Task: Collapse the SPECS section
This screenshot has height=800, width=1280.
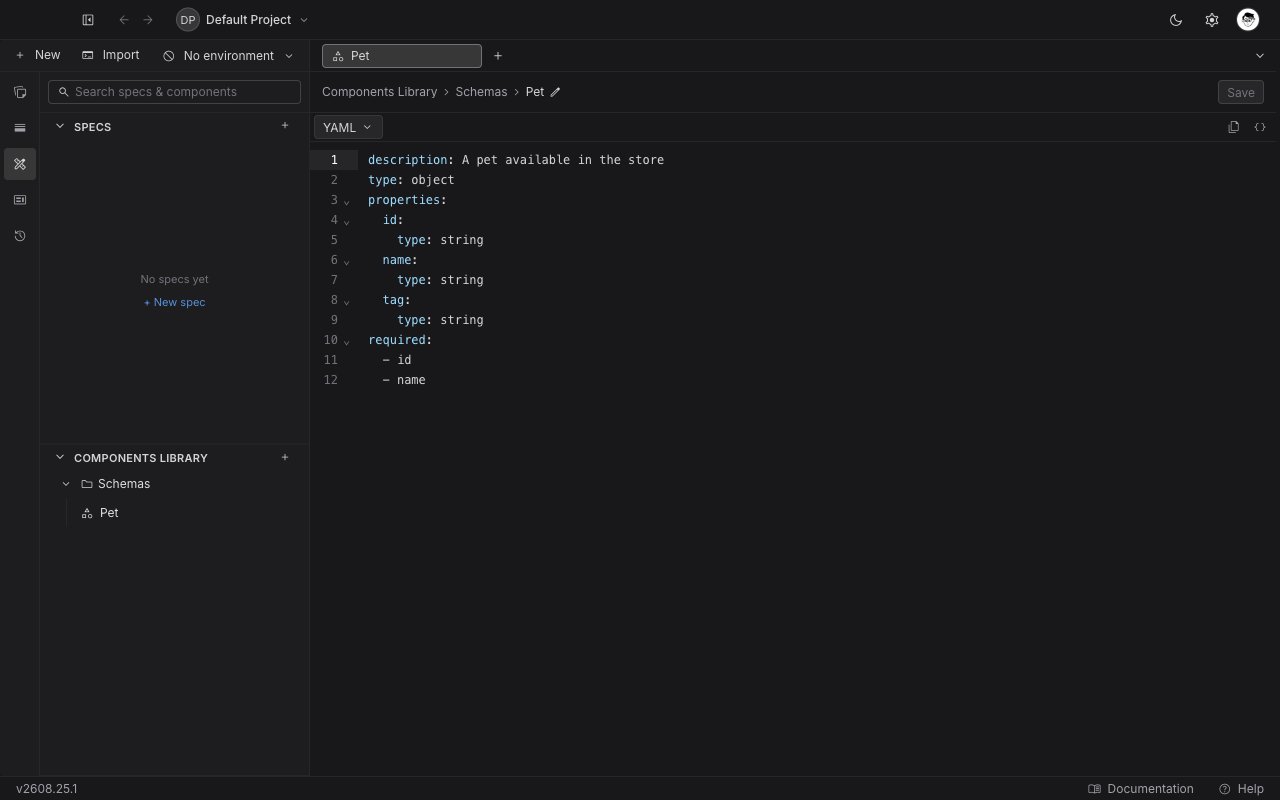Action: point(60,126)
